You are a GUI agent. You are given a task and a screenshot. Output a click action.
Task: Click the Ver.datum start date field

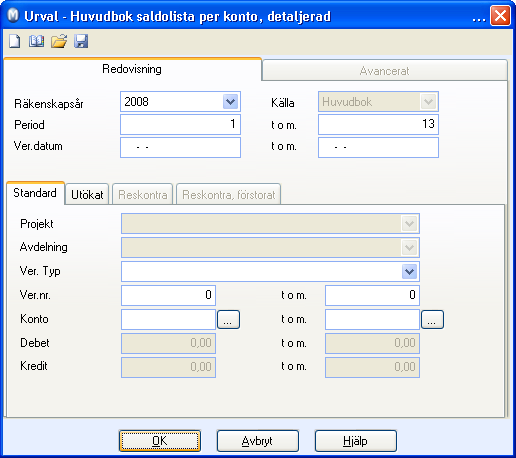coord(180,147)
